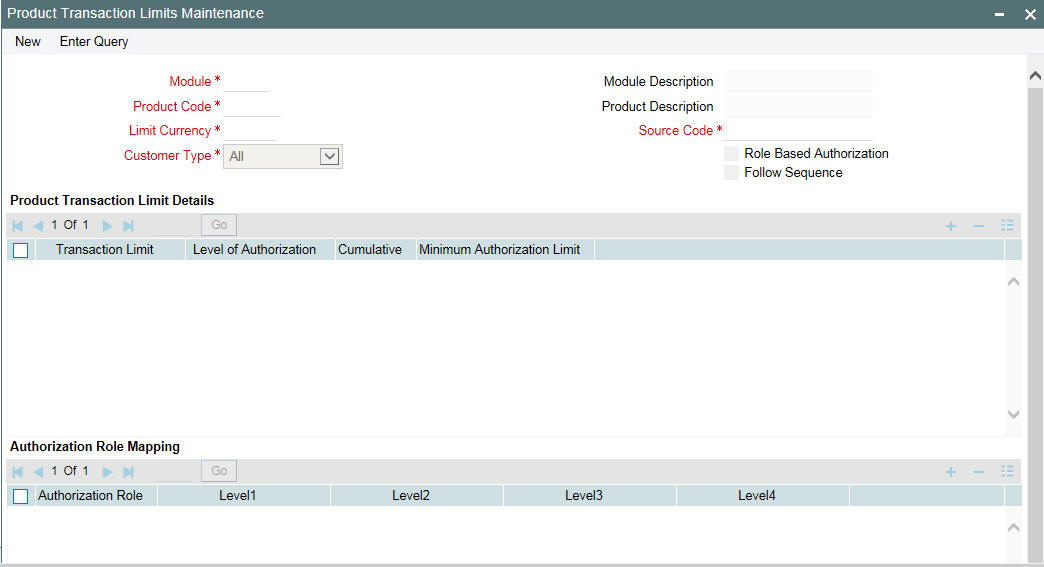Click the Level2 column header
Viewport: 1044px width, 567px height.
pos(417,496)
